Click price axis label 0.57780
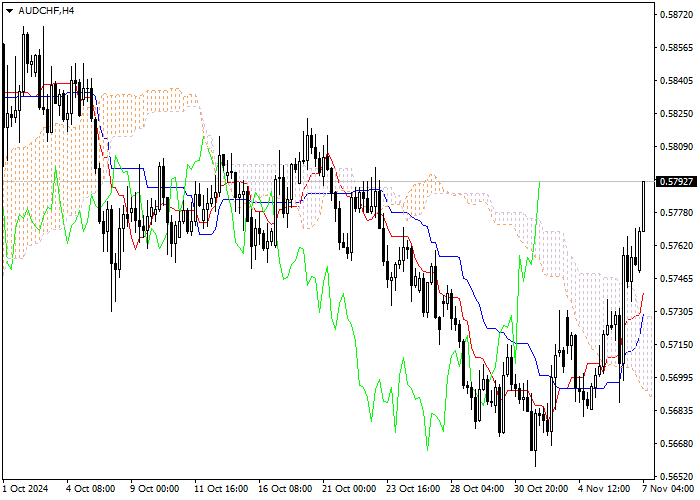Image resolution: width=700 pixels, height=500 pixels. pyautogui.click(x=676, y=213)
